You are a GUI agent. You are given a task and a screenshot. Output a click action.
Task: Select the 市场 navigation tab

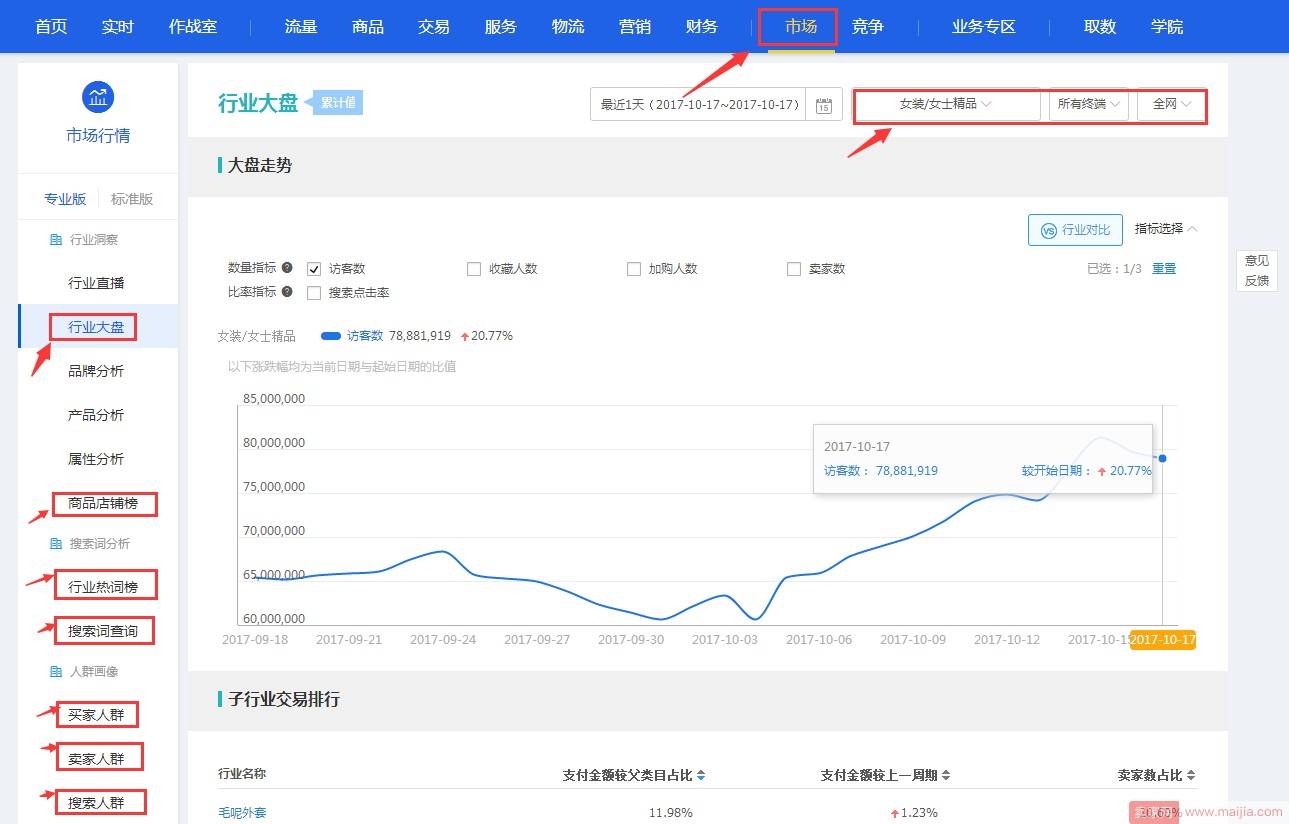click(x=801, y=27)
